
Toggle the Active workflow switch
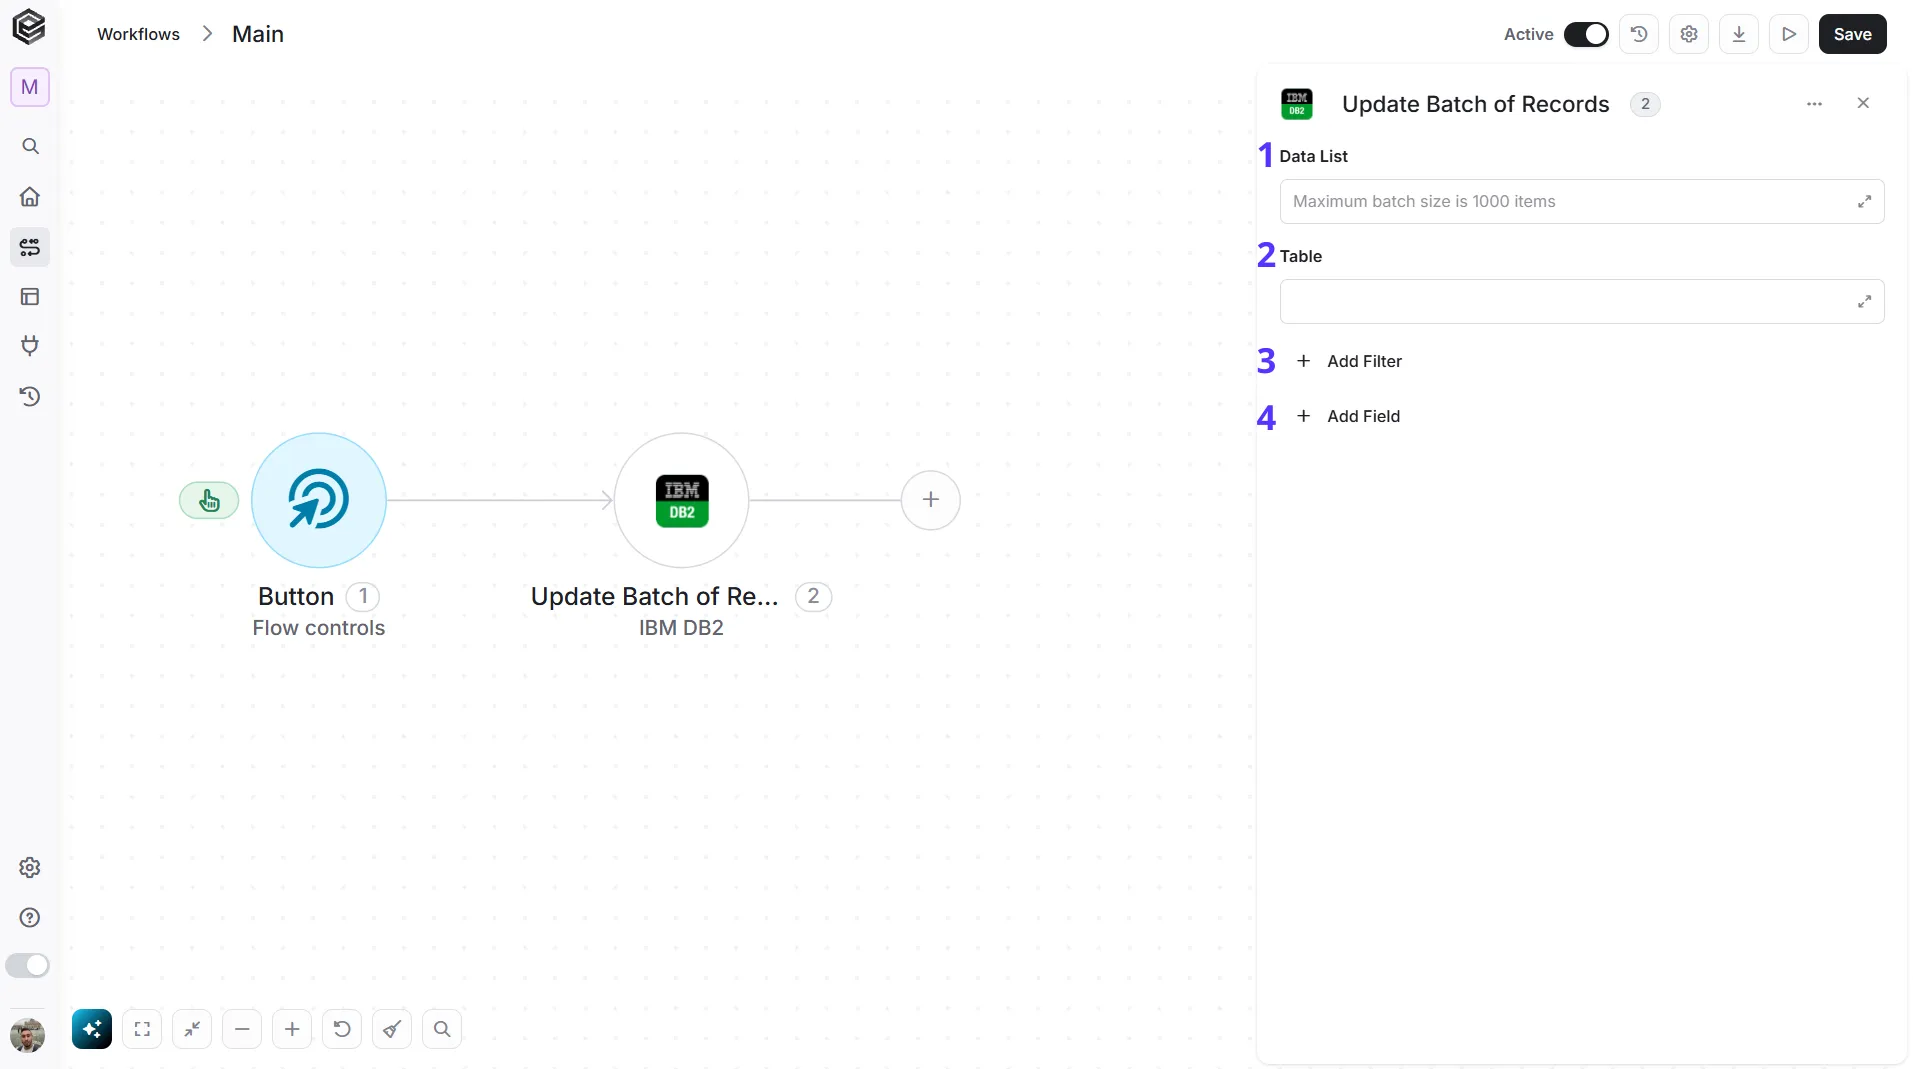1586,34
